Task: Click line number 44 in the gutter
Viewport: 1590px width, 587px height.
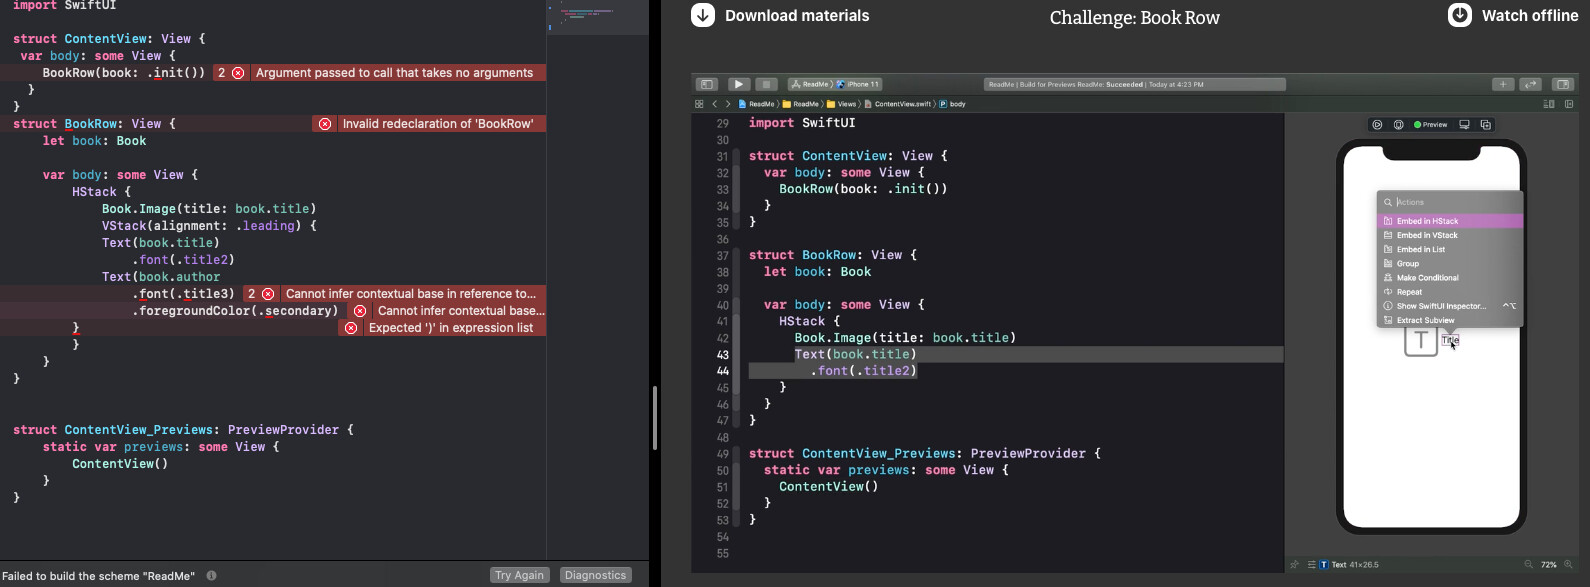Action: coord(722,371)
